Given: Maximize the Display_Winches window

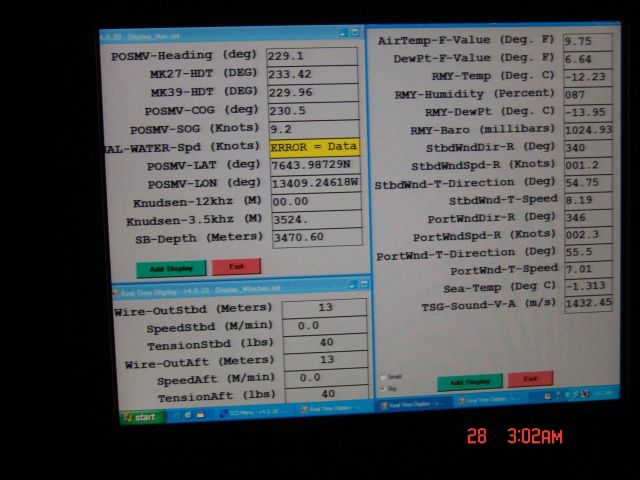Looking at the screenshot, I should pyautogui.click(x=364, y=284).
